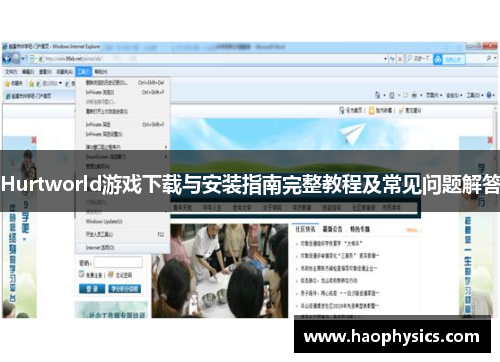Click the refresh icon next to address bar

coord(392,59)
